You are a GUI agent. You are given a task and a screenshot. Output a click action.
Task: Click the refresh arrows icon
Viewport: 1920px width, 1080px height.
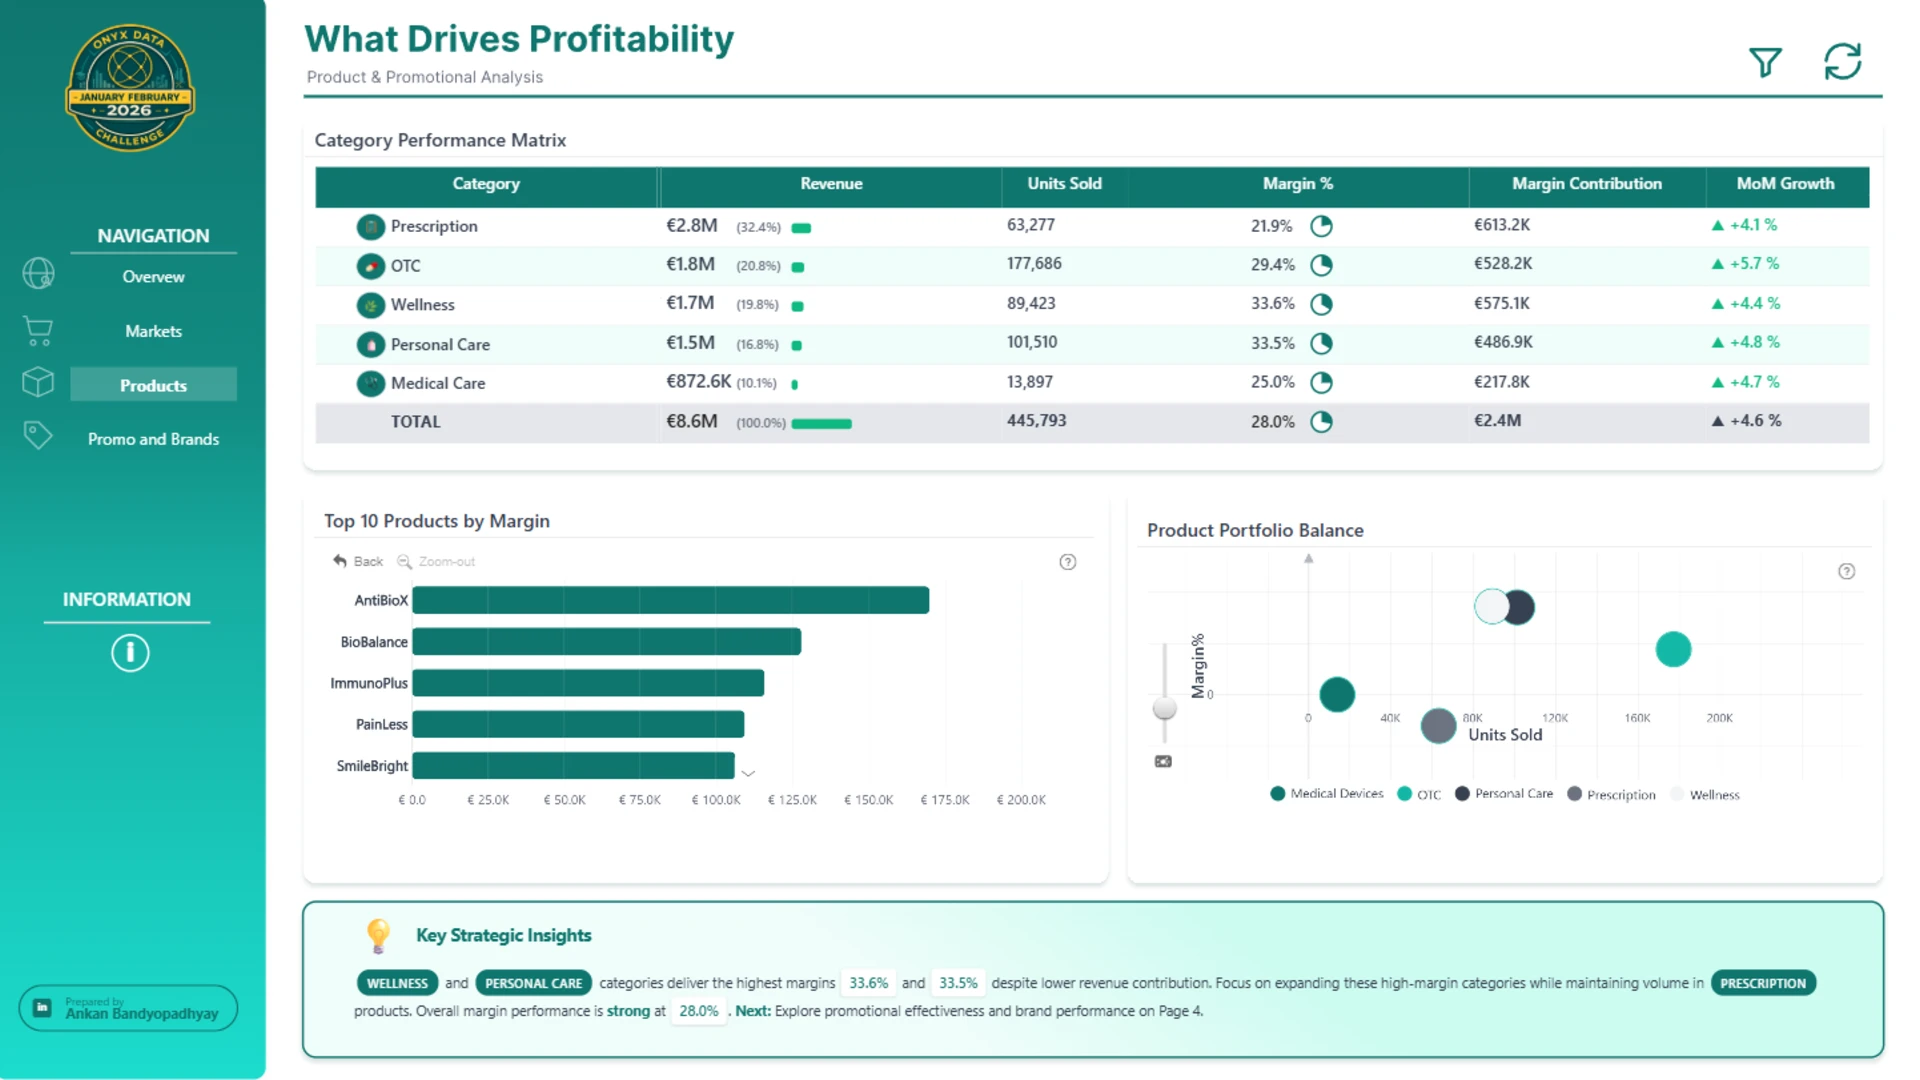tap(1842, 61)
